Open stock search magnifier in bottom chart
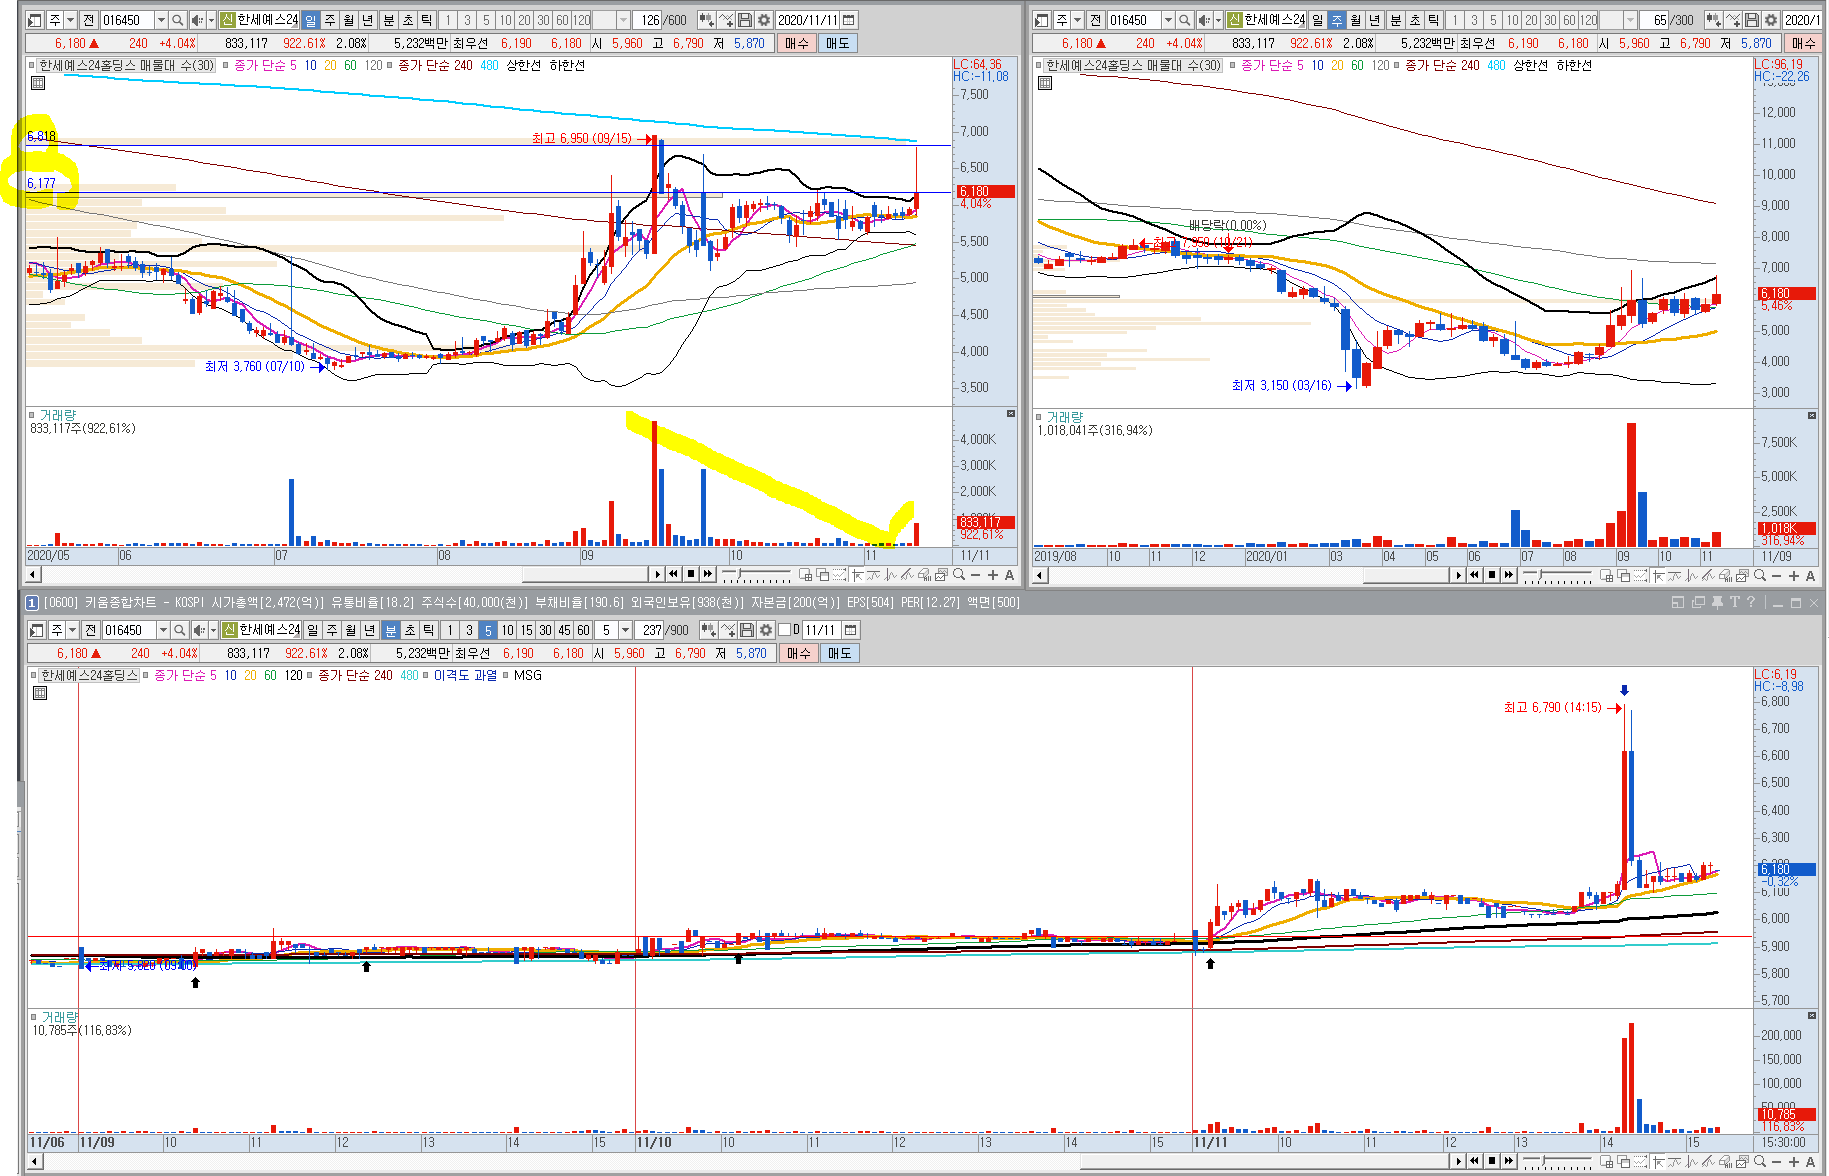Image resolution: width=1829 pixels, height=1176 pixels. point(179,630)
